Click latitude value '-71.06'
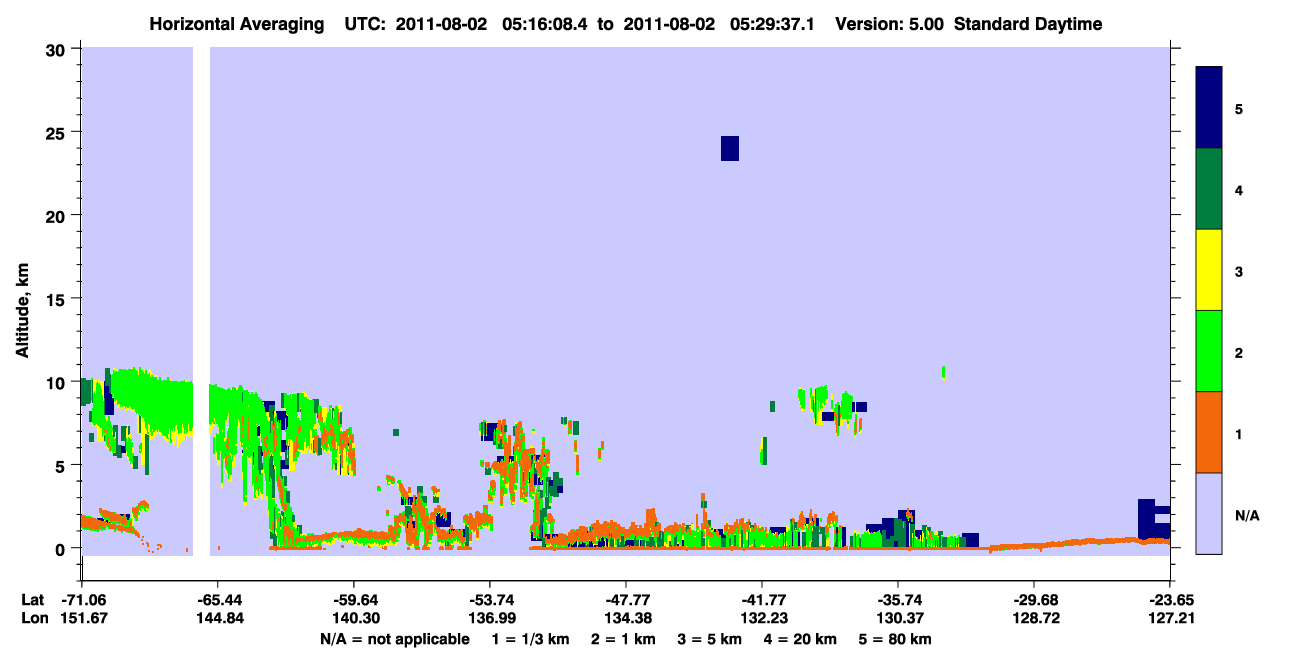Viewport: 1300px width, 667px height. 82,600
